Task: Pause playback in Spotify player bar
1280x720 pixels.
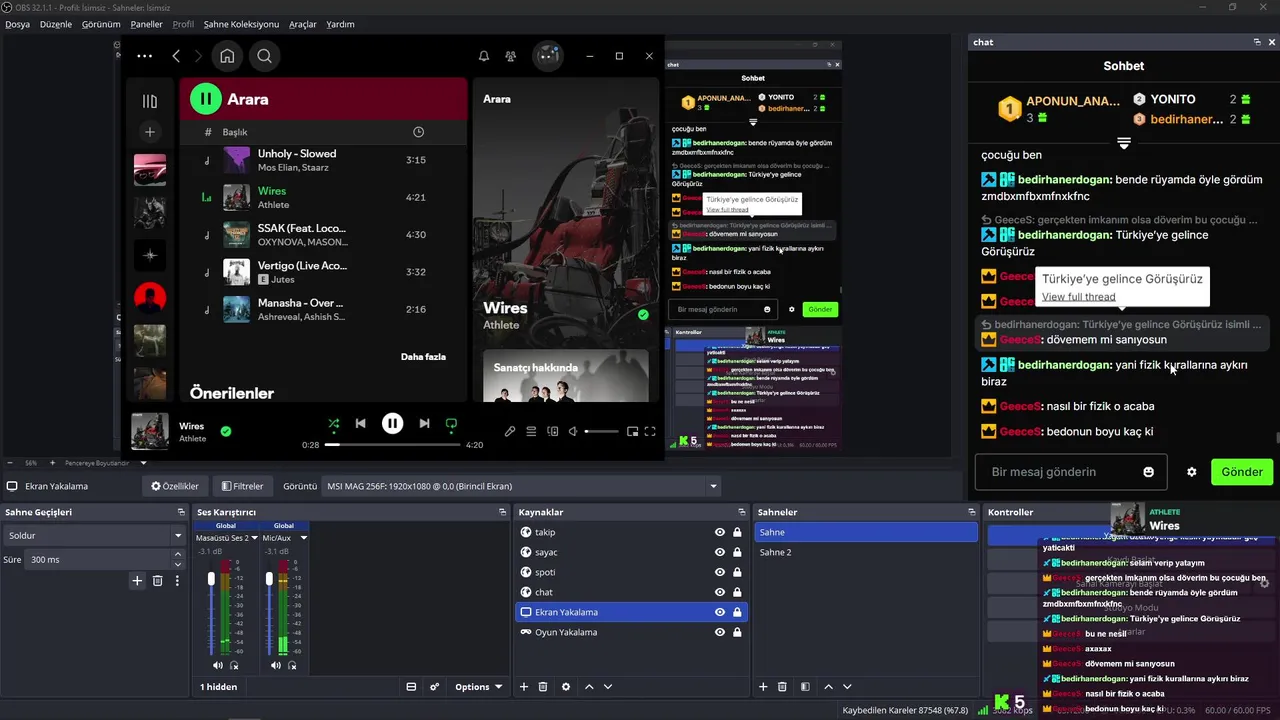Action: tap(392, 423)
